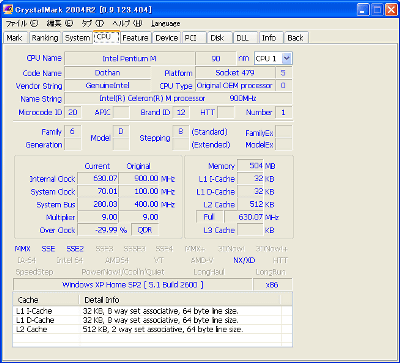Switch to the System tab
This screenshot has height=363, width=400.
[77, 38]
